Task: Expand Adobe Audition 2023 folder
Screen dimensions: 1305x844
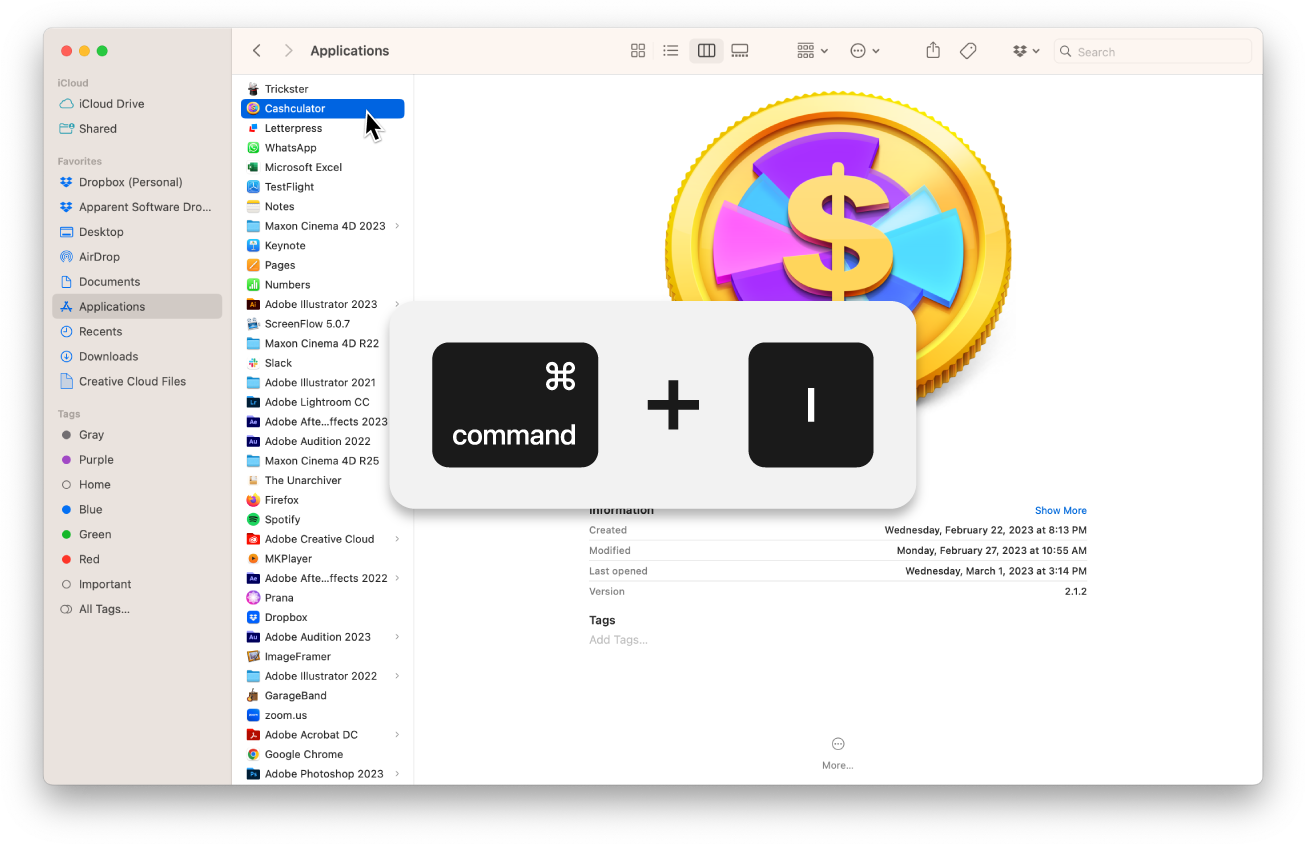Action: pos(397,637)
